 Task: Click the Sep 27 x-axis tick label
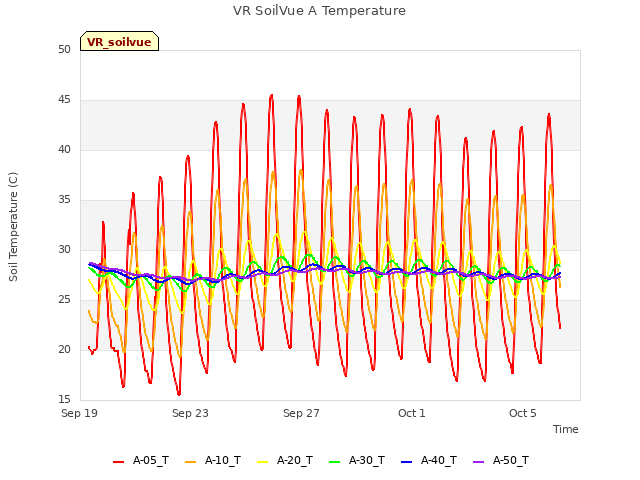301,413
